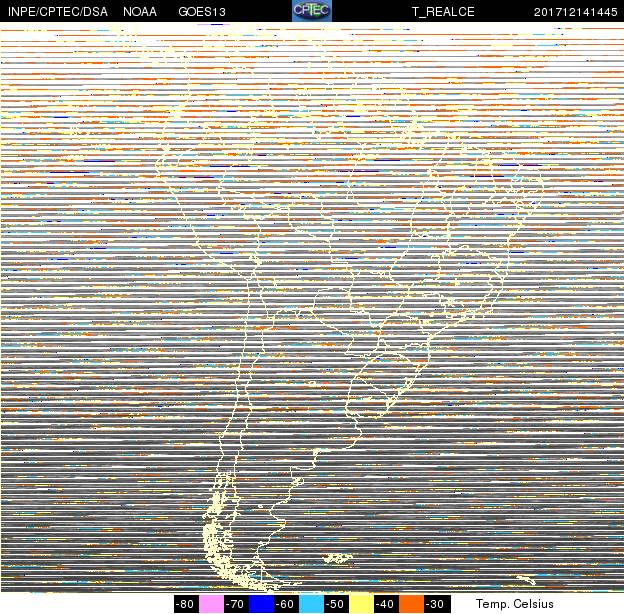Click the T_REALCE product label
The width and height of the screenshot is (624, 614).
(x=443, y=12)
